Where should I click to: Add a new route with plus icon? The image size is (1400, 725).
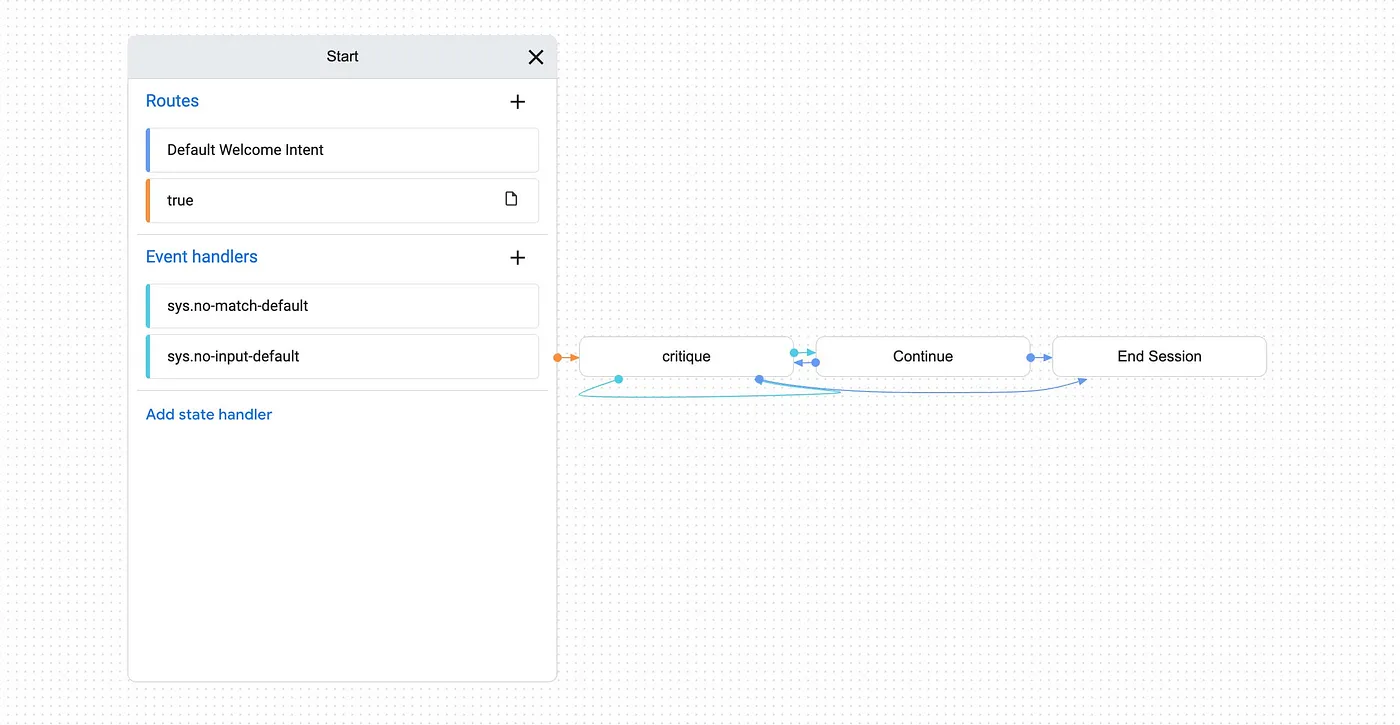click(517, 101)
